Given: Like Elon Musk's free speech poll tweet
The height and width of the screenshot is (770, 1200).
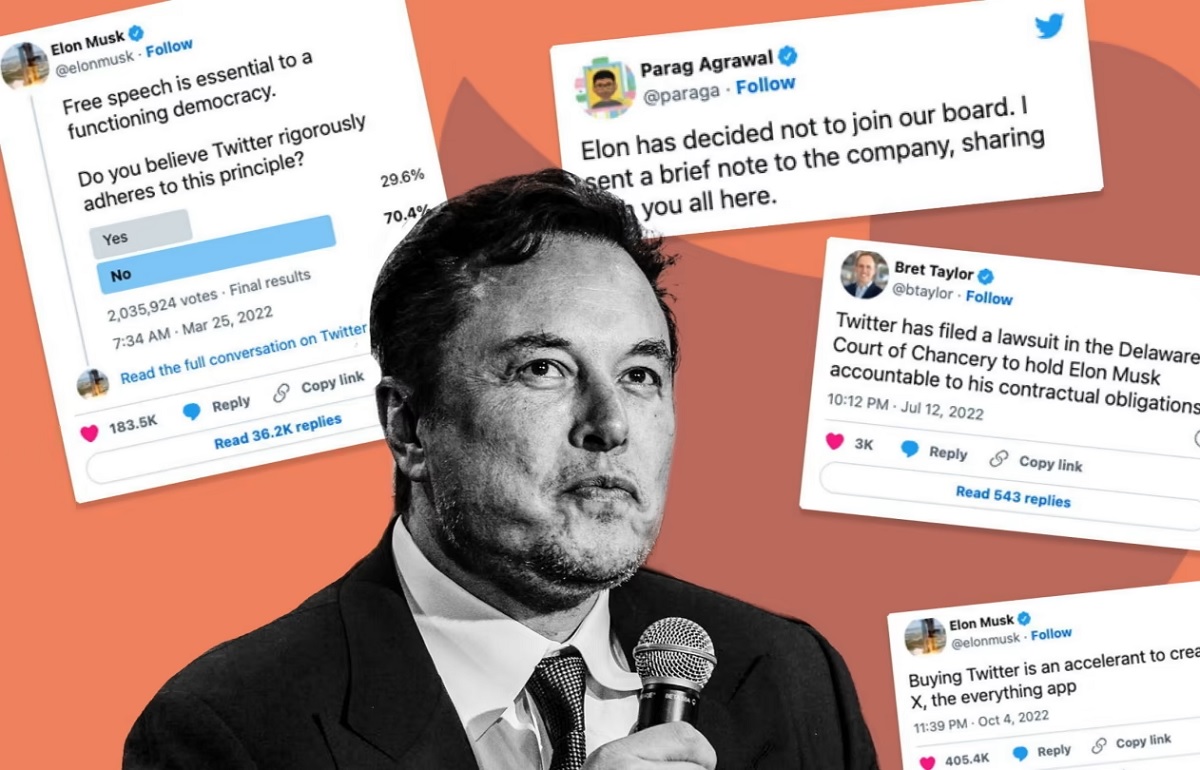Looking at the screenshot, I should 90,431.
